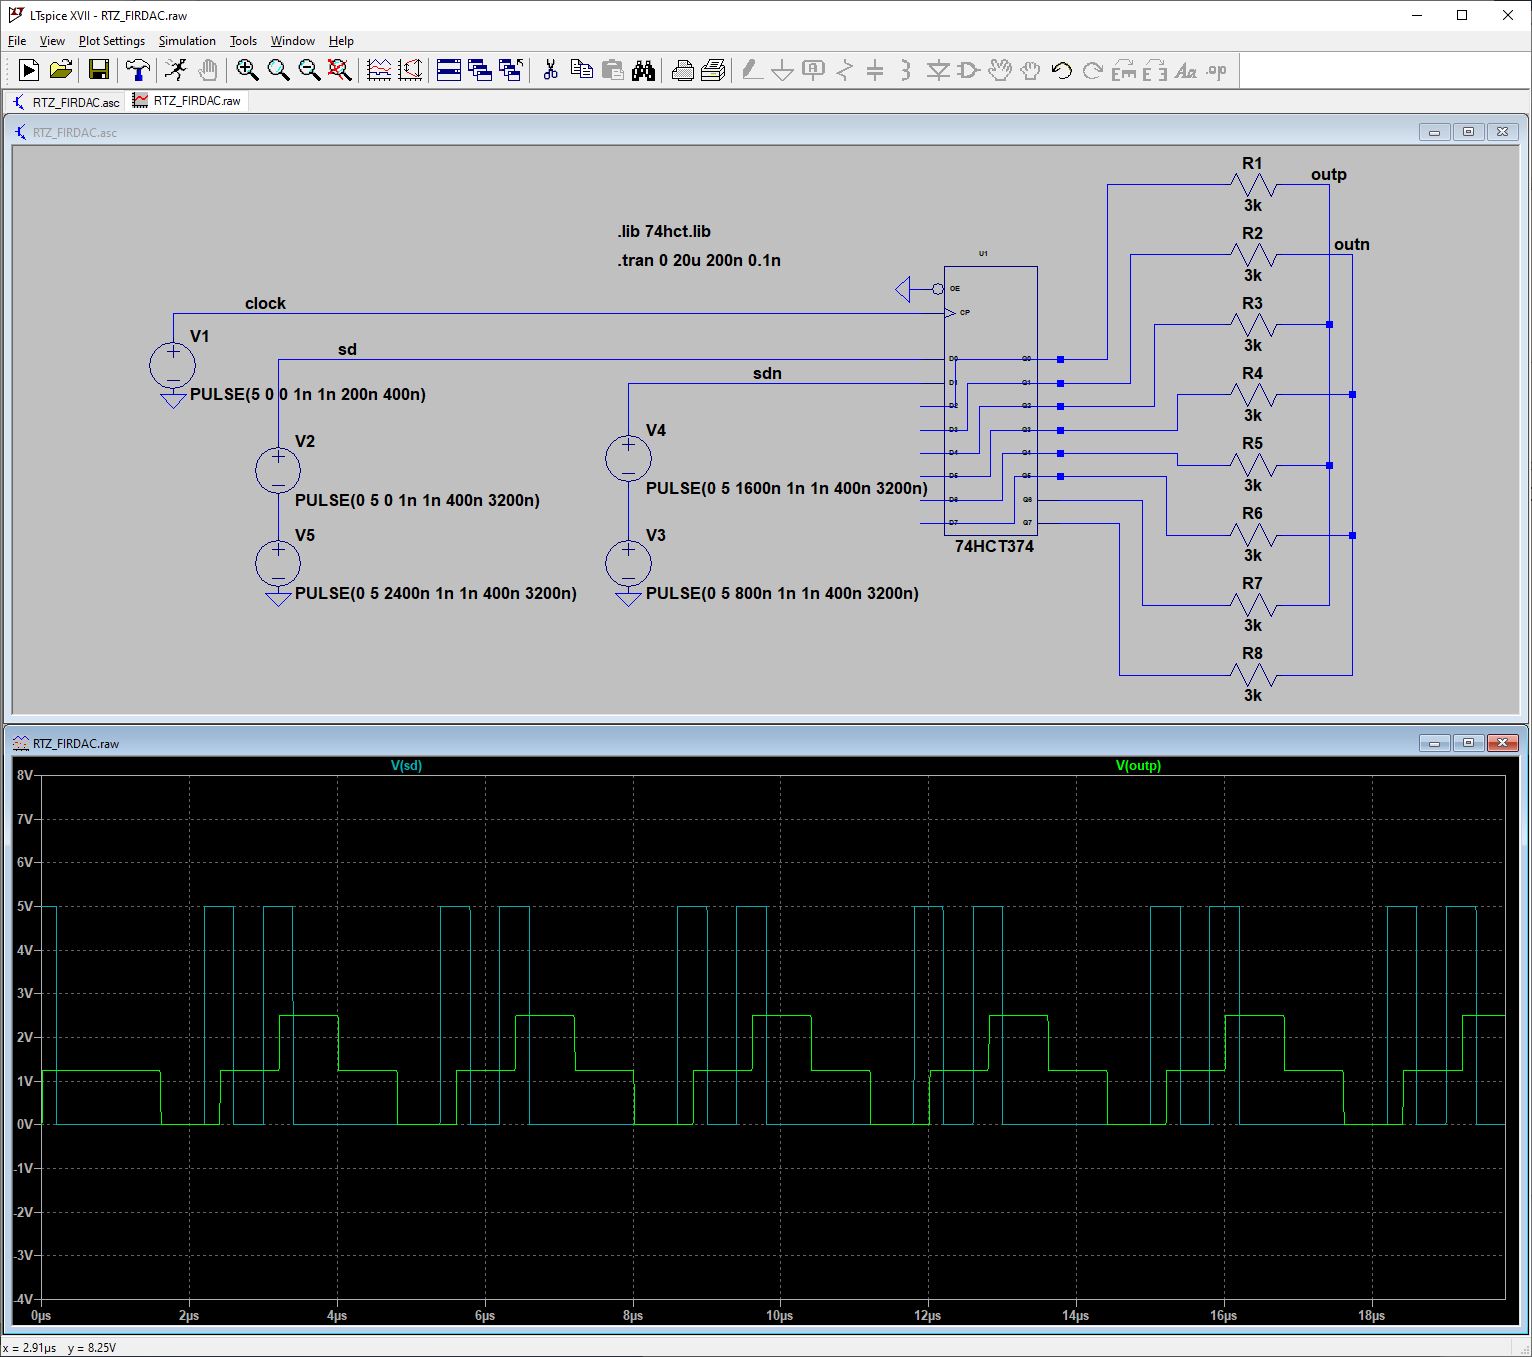Screen dimensions: 1532x1357
Task: Open the Tools menu
Action: pyautogui.click(x=243, y=41)
